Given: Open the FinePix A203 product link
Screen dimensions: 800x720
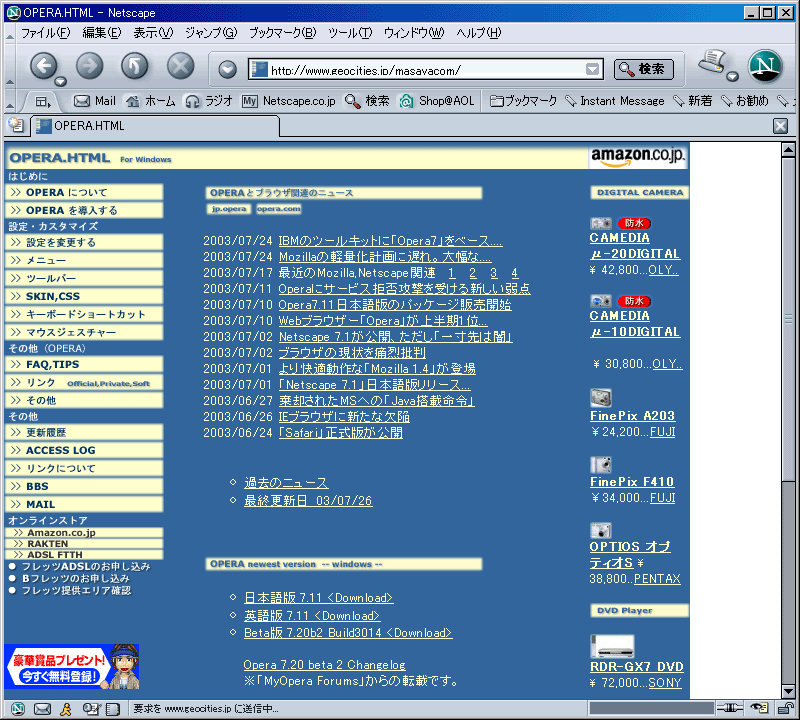Looking at the screenshot, I should coord(632,416).
